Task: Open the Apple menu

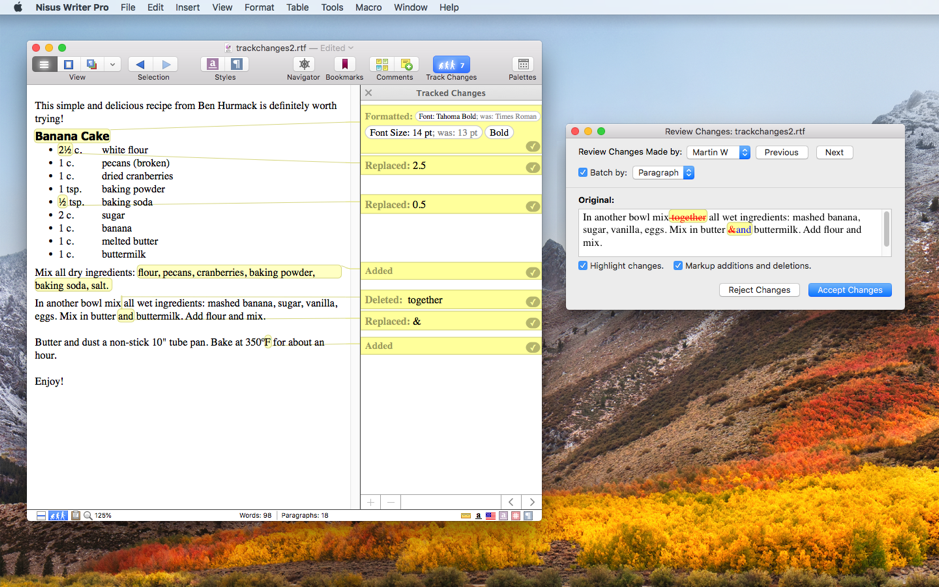Action: [x=18, y=7]
